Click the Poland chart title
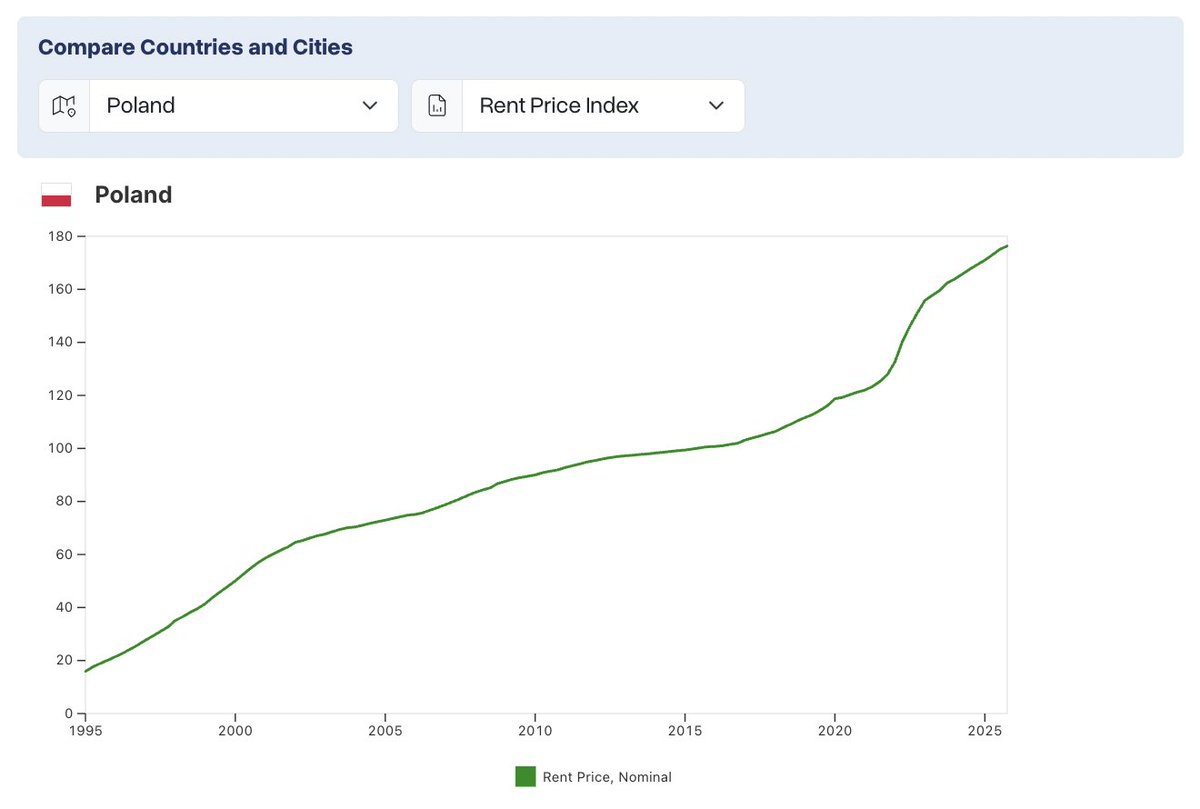Image resolution: width=1200 pixels, height=809 pixels. click(133, 195)
